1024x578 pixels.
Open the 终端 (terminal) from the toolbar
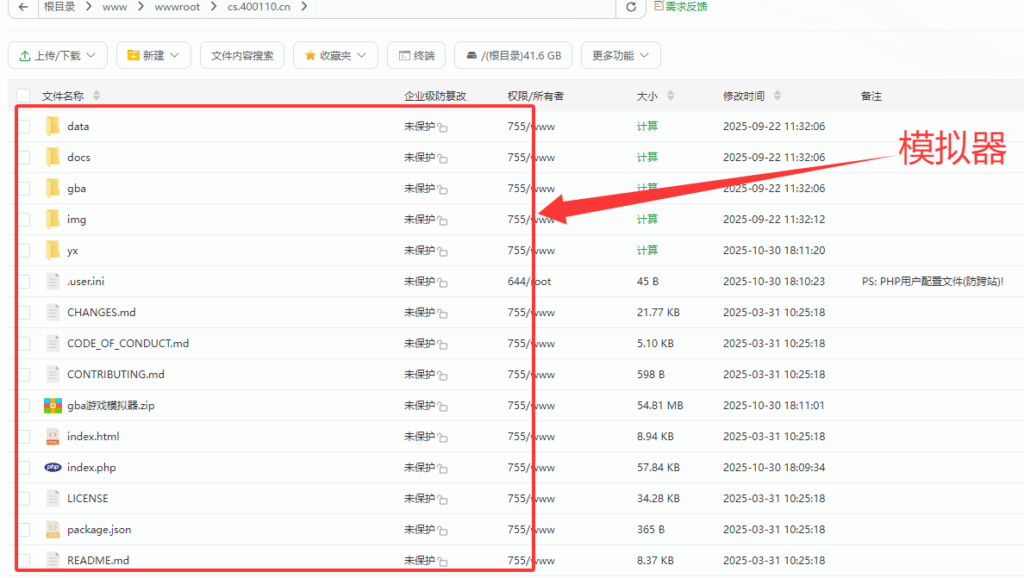[x=417, y=55]
